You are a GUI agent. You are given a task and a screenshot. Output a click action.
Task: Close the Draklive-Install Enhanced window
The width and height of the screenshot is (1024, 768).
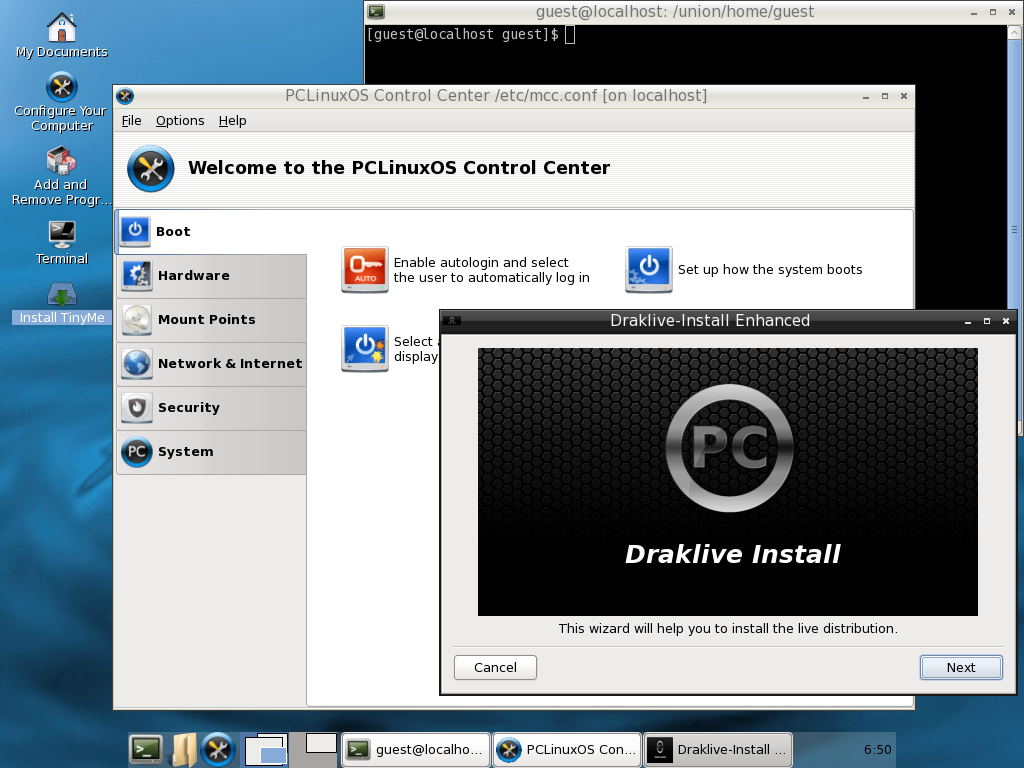click(1006, 321)
